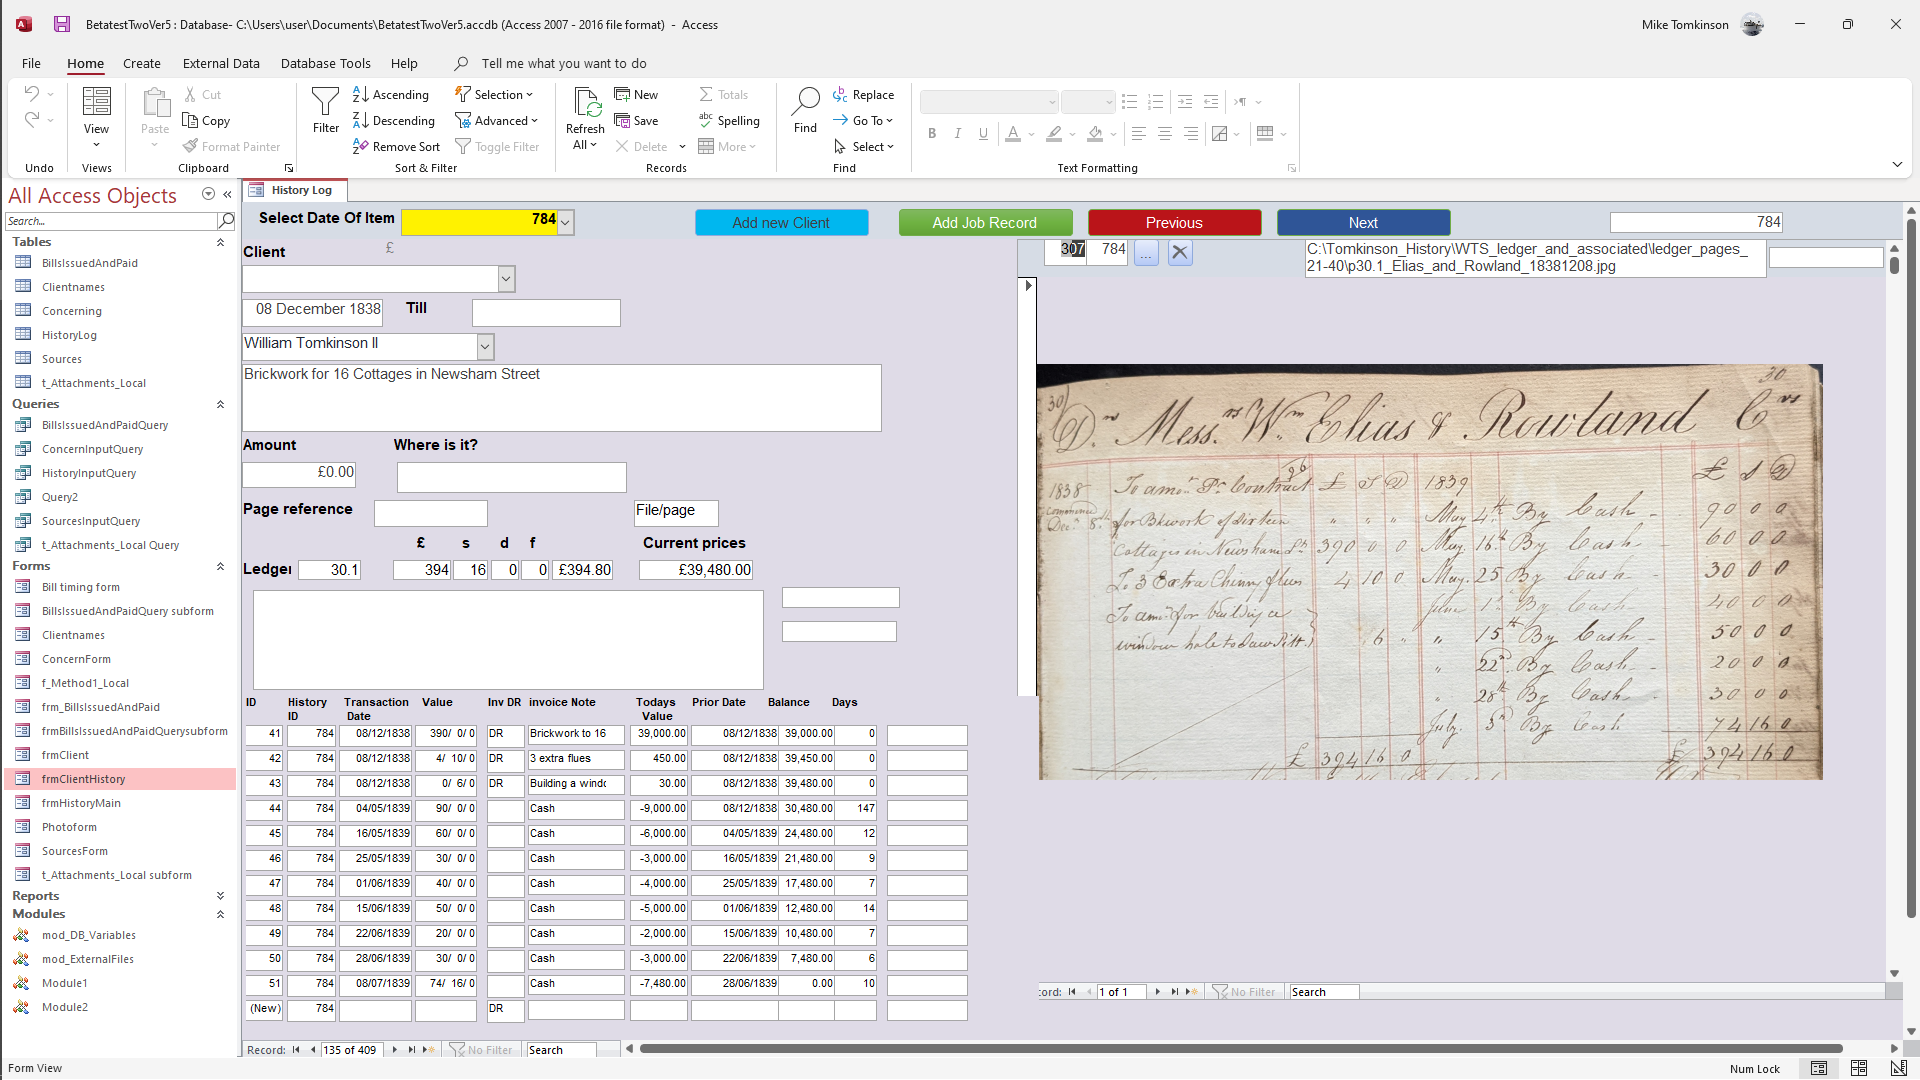Image resolution: width=1920 pixels, height=1080 pixels.
Task: Open the Select dropdown in Find group
Action: [x=864, y=146]
